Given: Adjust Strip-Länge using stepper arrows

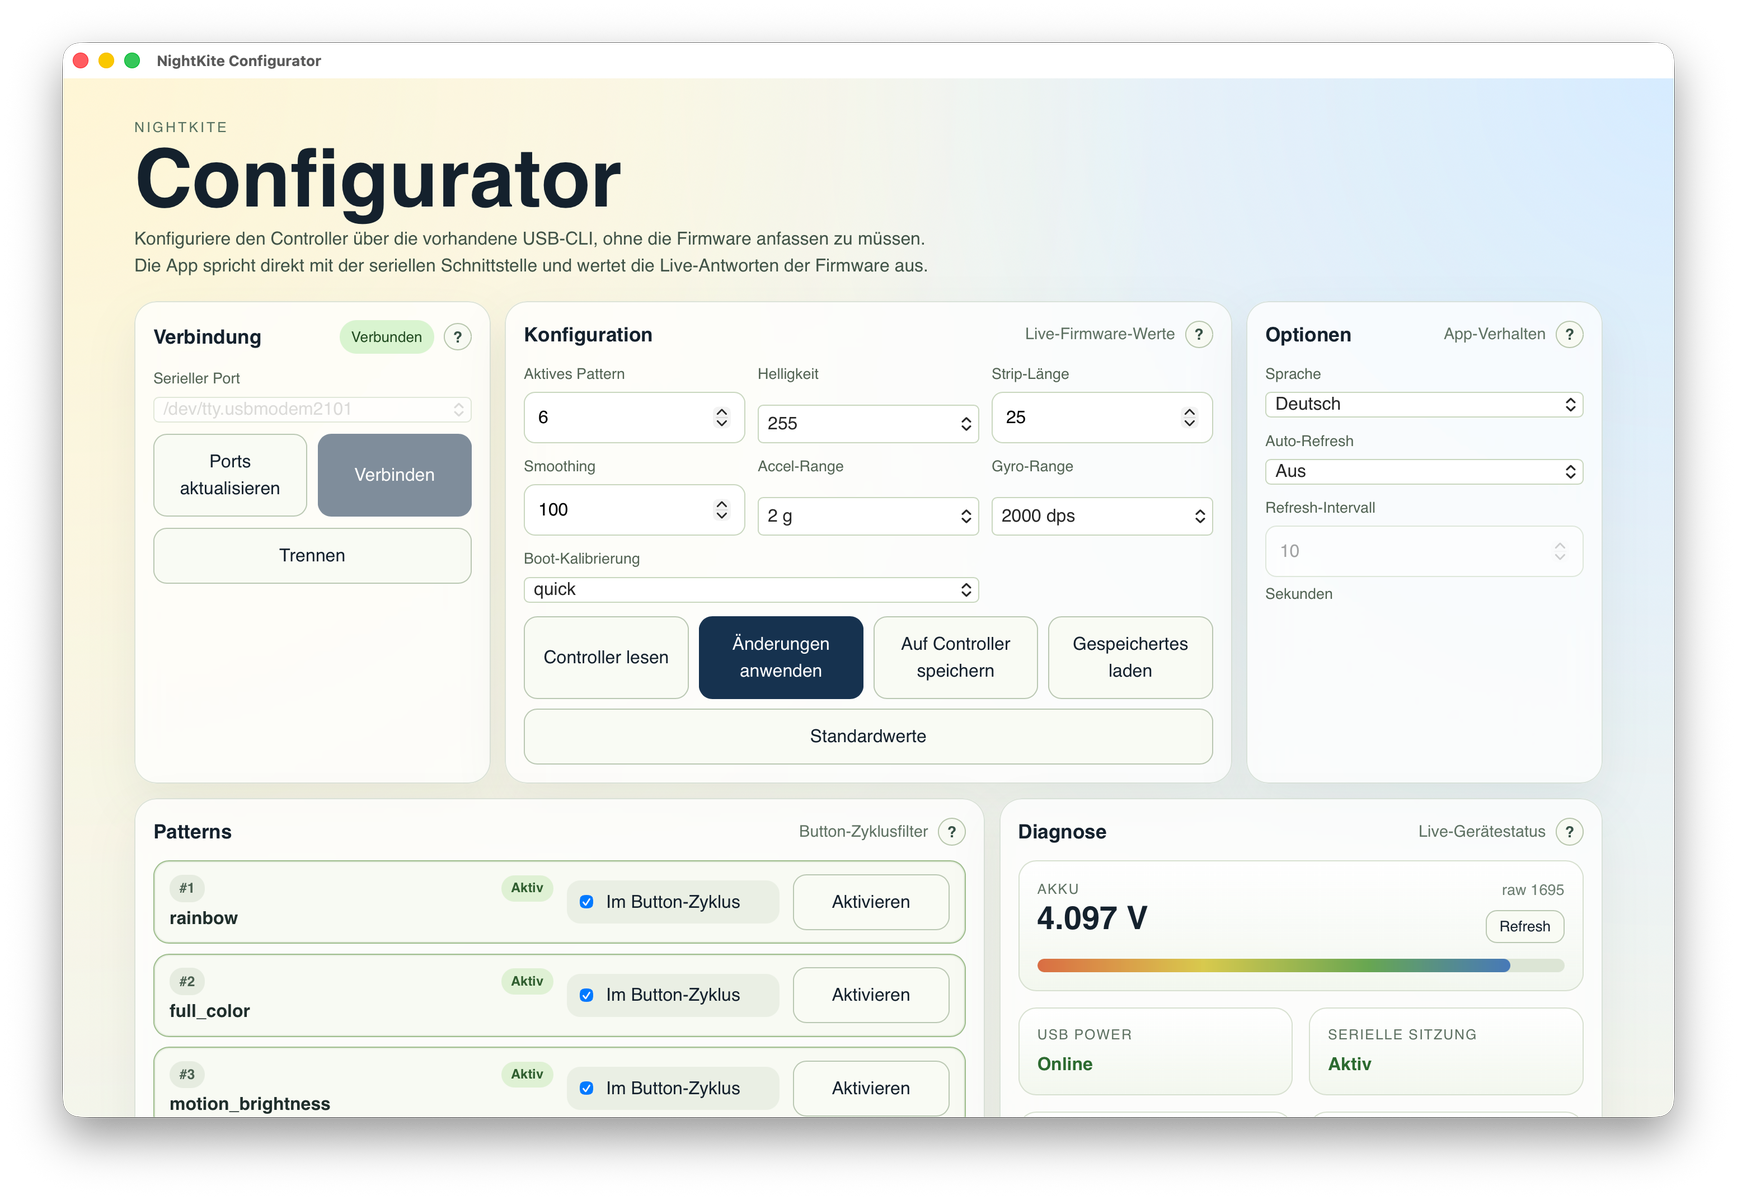Looking at the screenshot, I should pos(1189,417).
